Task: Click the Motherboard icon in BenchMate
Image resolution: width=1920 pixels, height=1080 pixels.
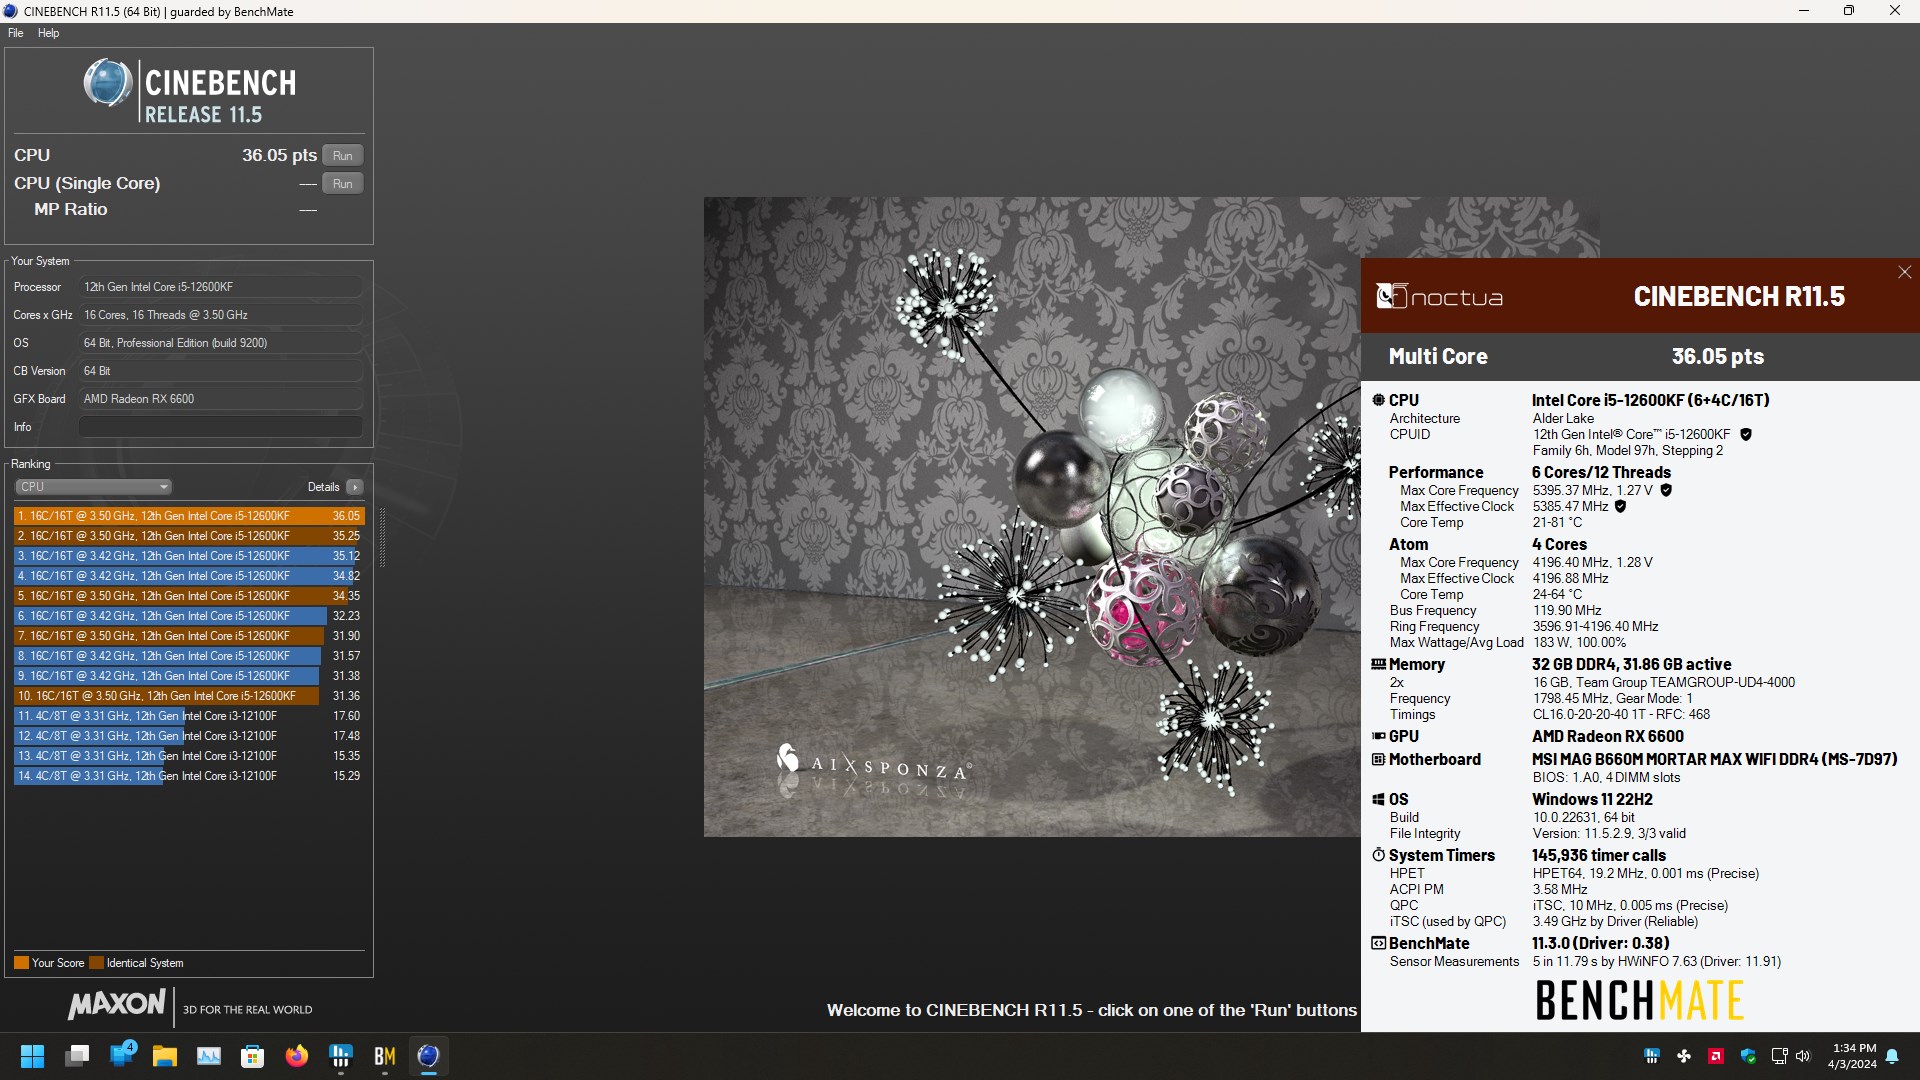Action: tap(1378, 759)
